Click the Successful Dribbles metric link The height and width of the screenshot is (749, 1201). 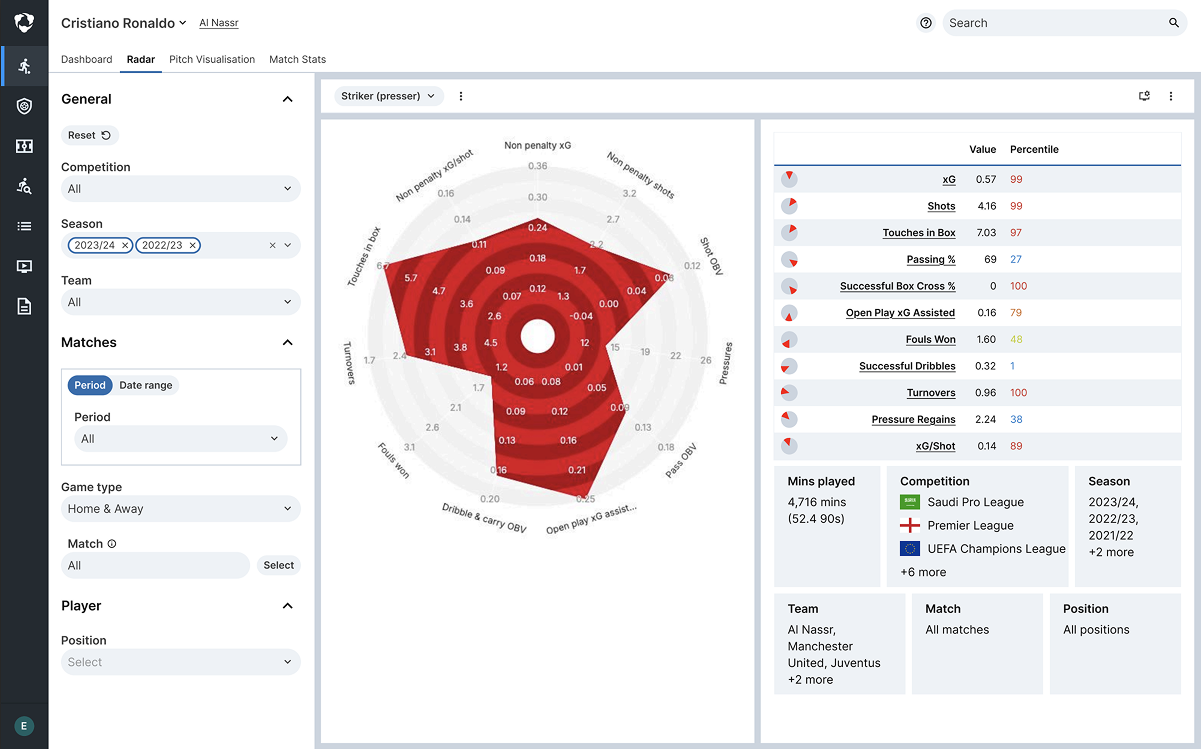[908, 366]
